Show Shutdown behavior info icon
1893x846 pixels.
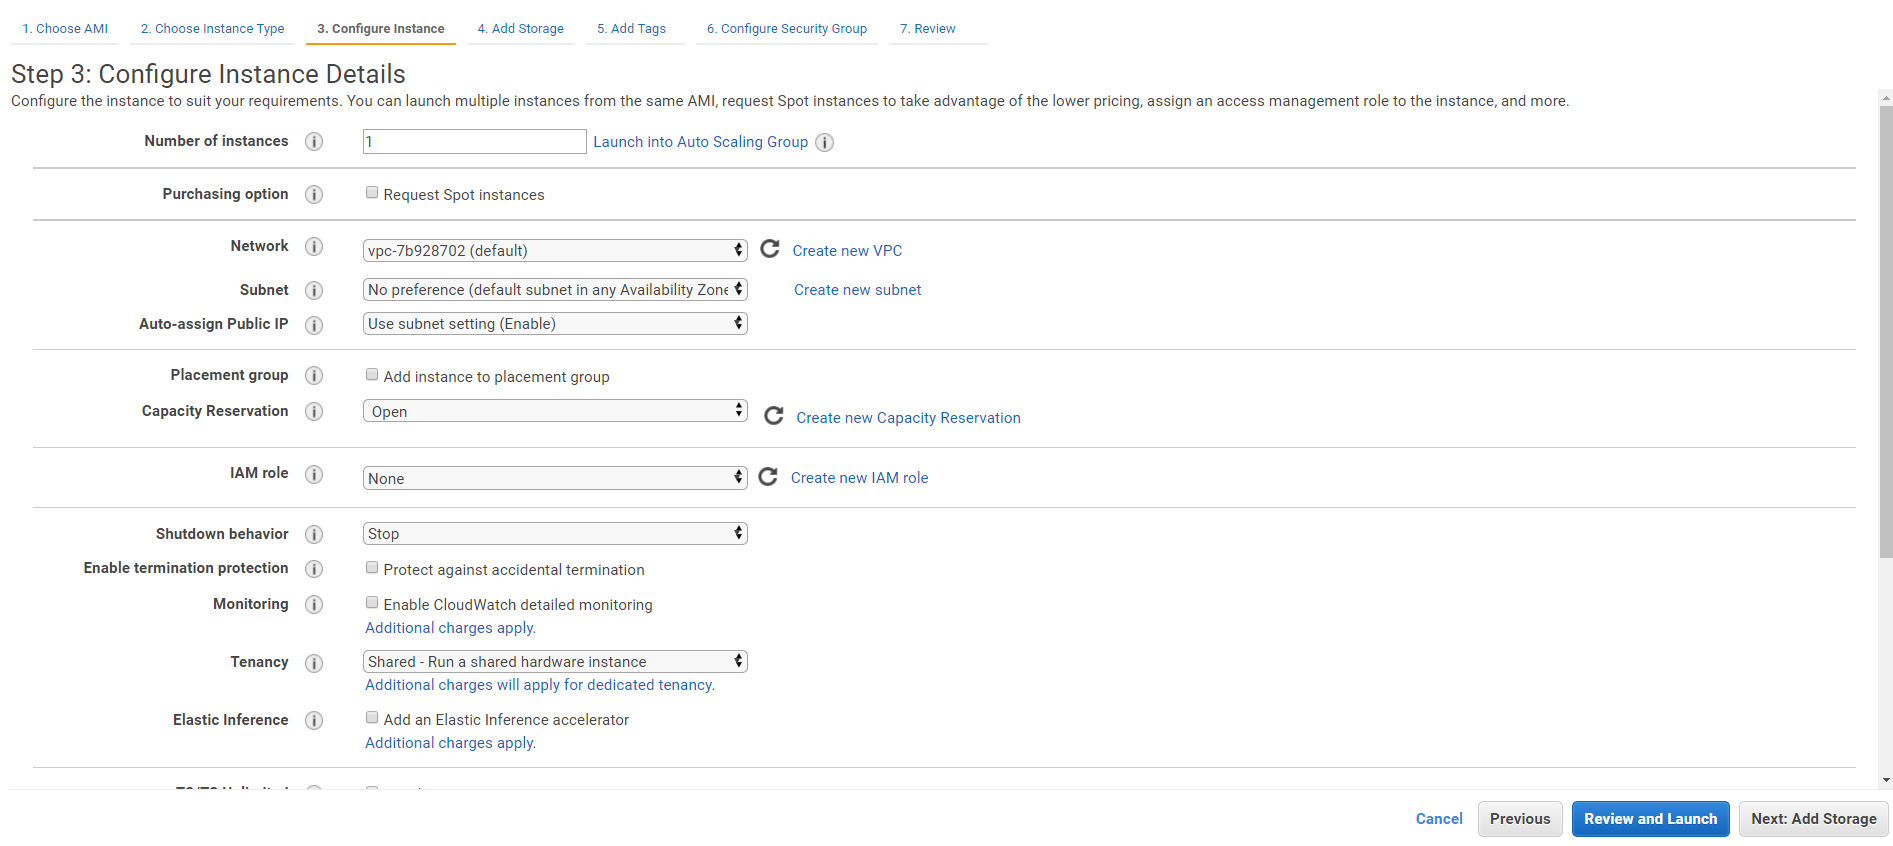pyautogui.click(x=314, y=535)
